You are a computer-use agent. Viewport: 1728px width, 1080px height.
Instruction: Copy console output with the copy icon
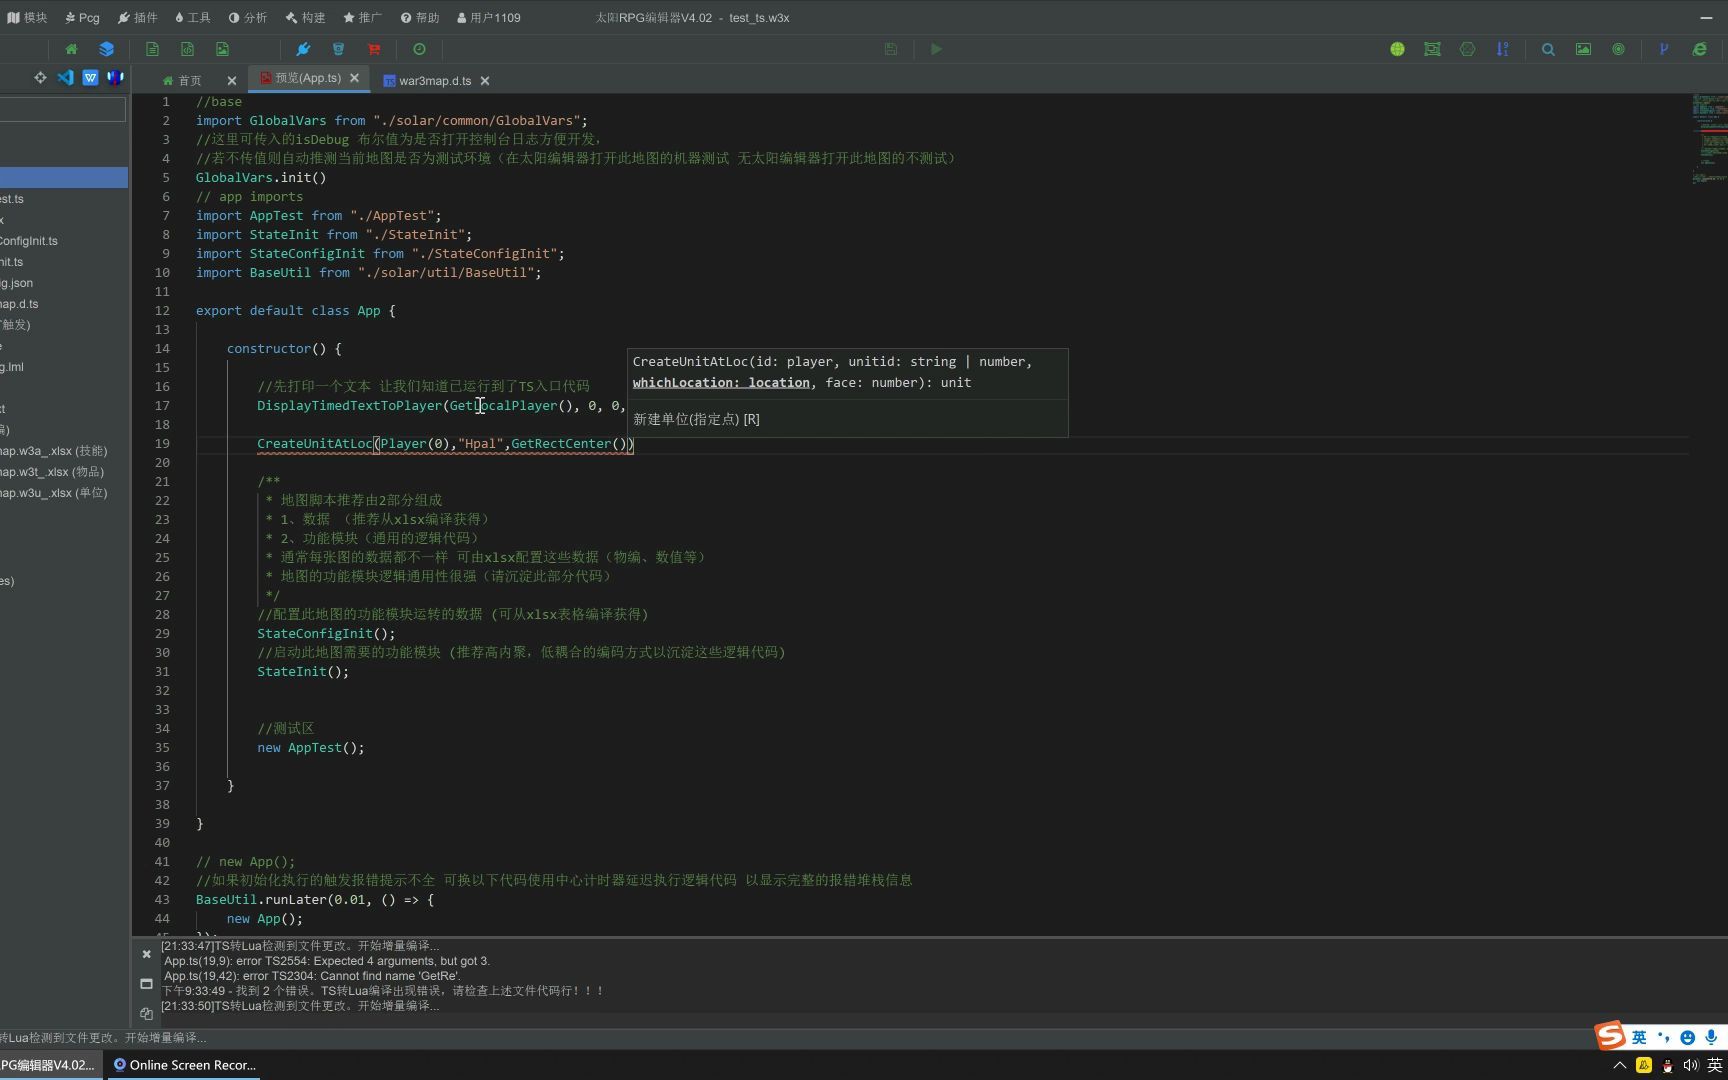146,1013
